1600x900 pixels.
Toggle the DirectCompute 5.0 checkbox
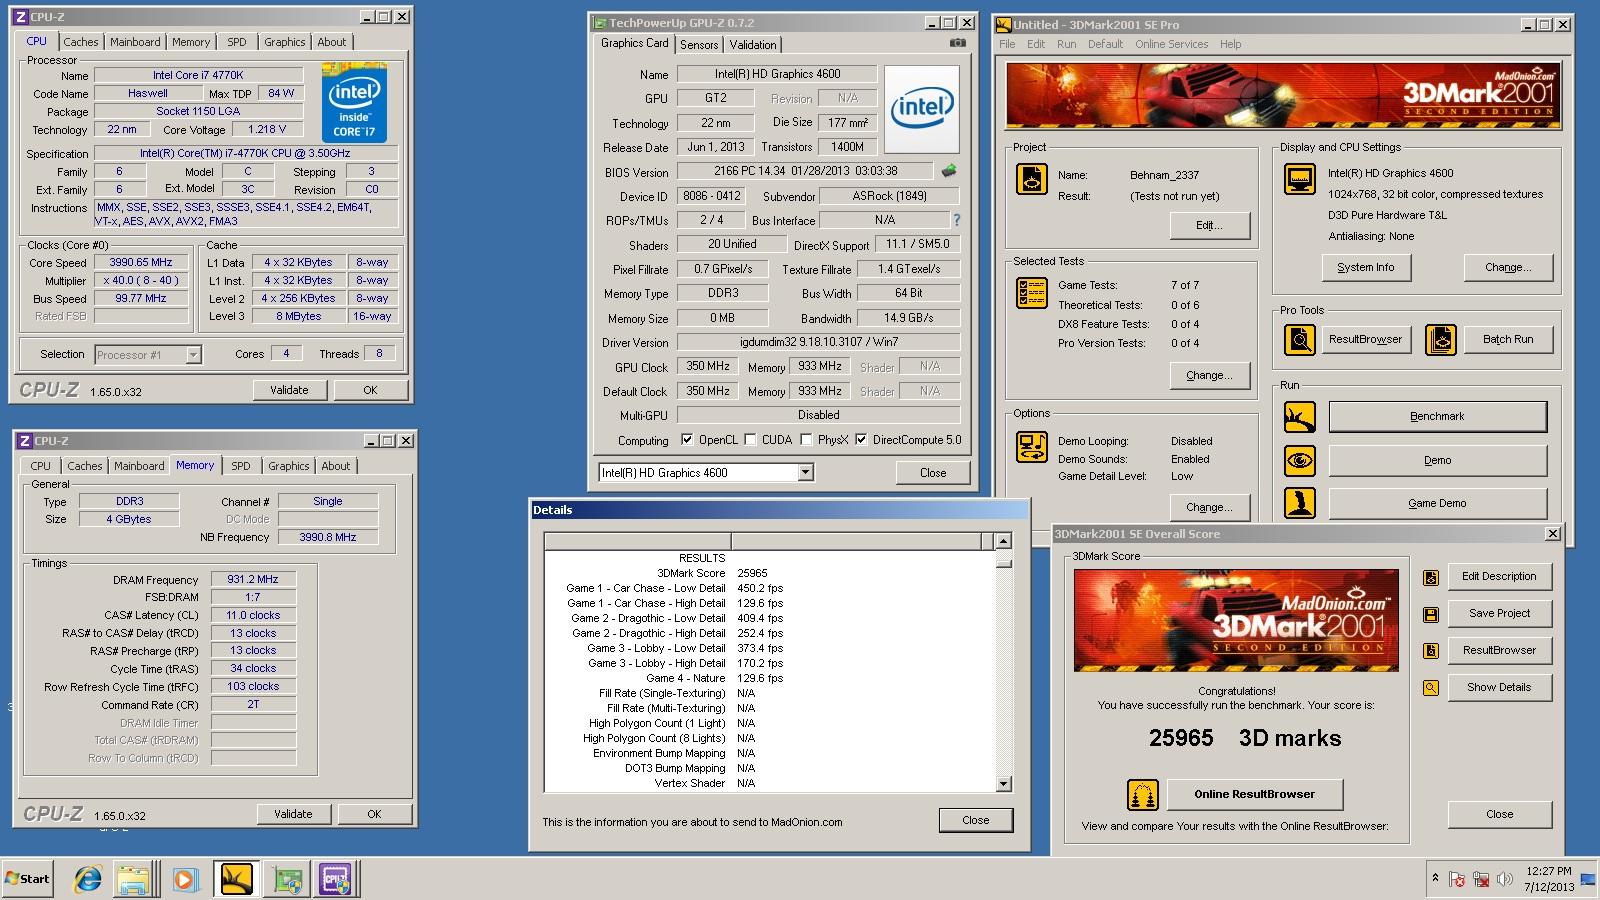(861, 440)
